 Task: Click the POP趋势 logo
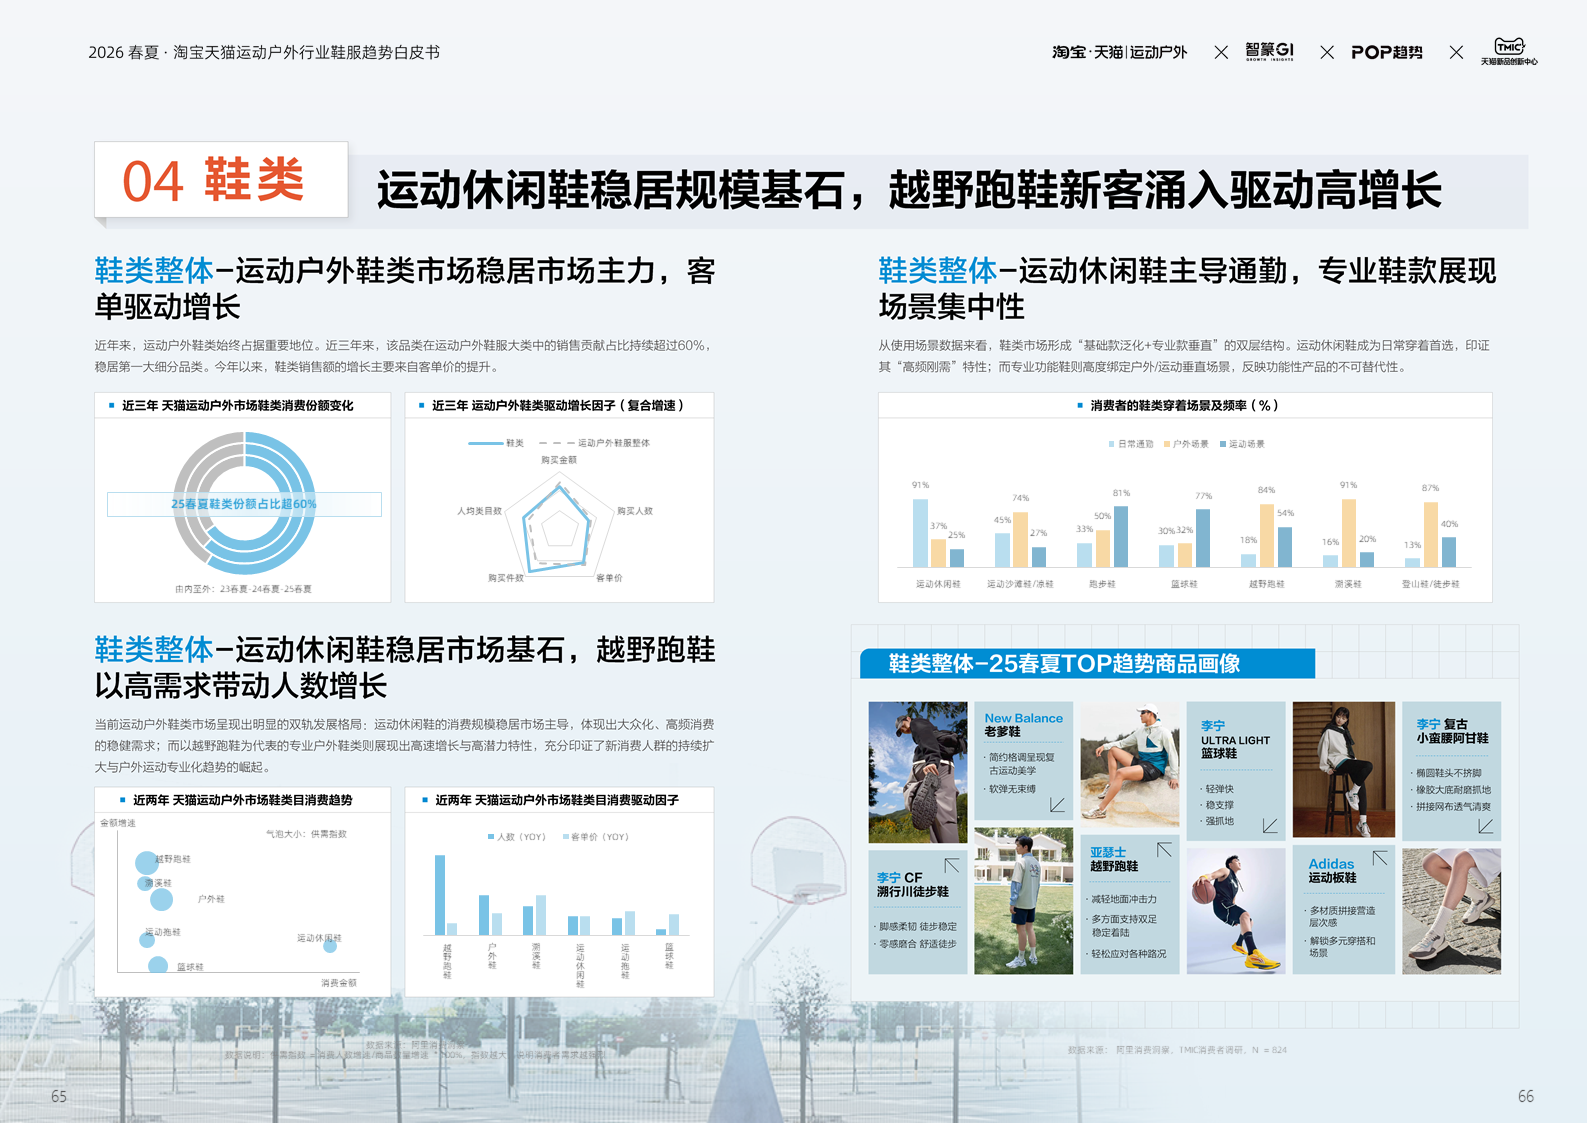[1386, 52]
